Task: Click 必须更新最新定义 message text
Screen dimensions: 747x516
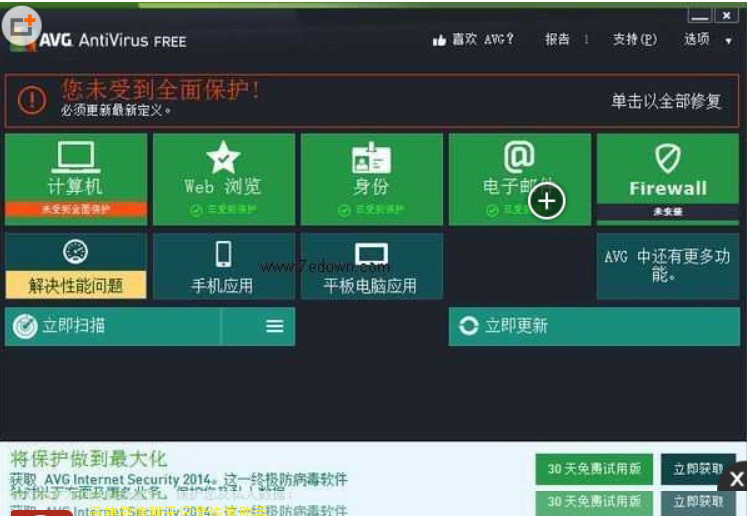Action: coord(116,111)
